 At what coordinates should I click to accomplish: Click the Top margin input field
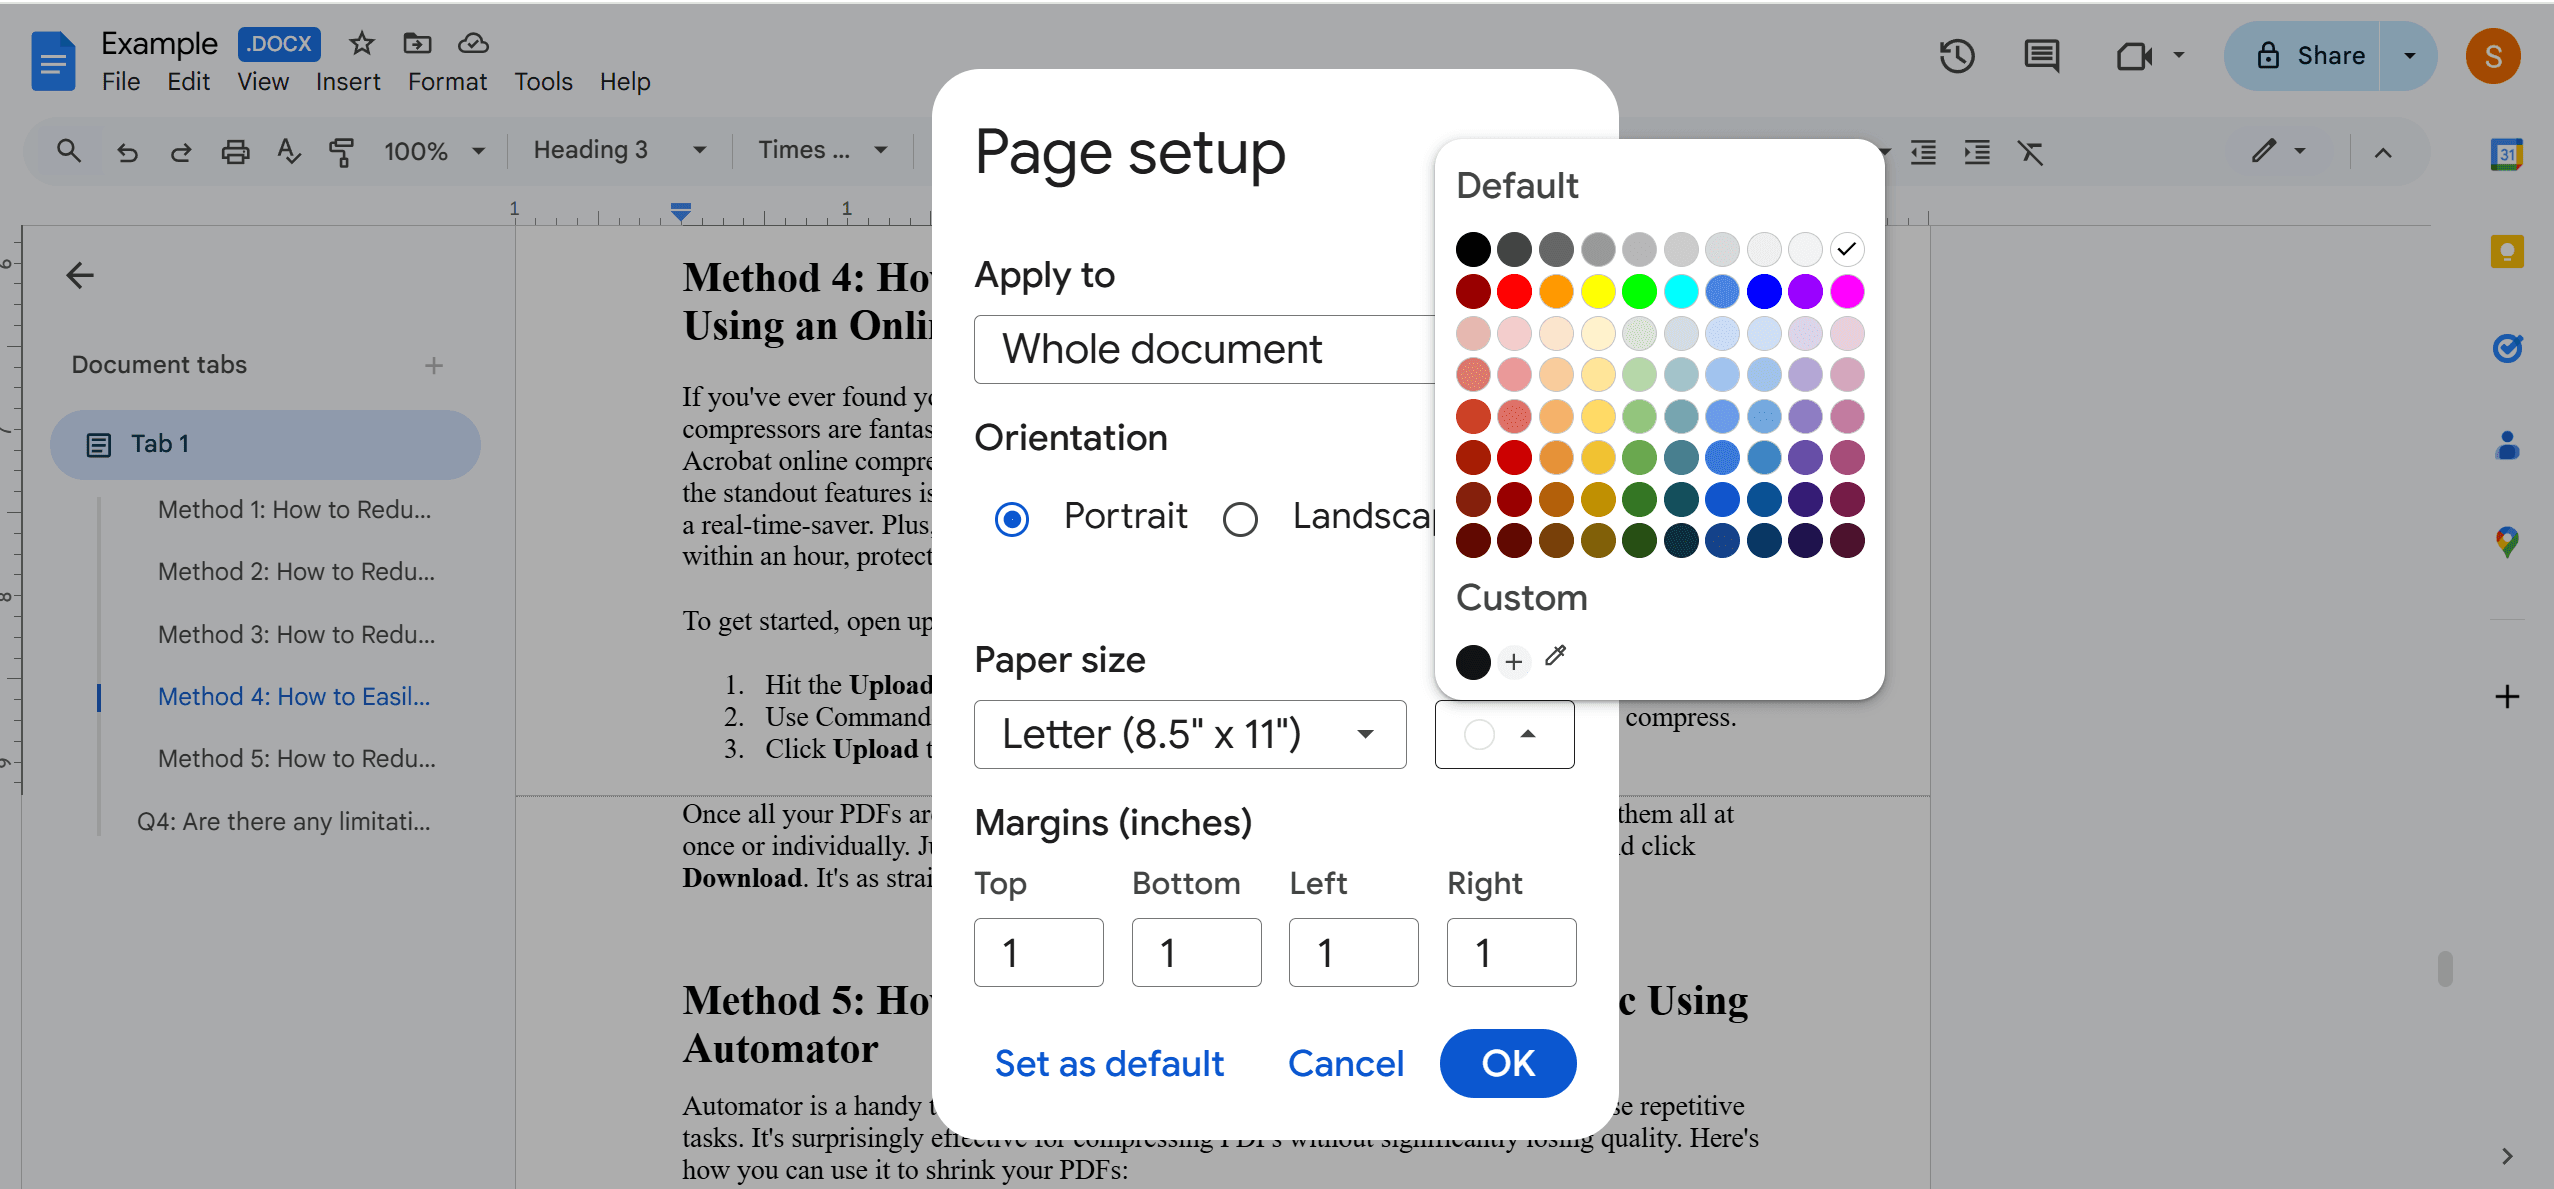(1038, 951)
